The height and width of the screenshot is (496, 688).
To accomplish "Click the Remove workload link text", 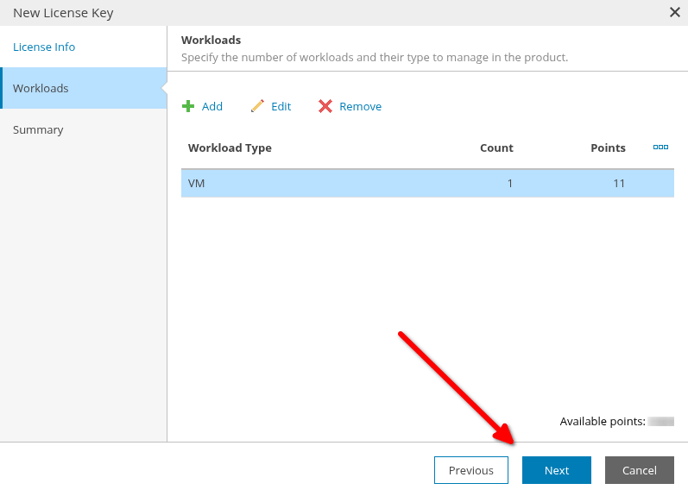I will [x=360, y=107].
